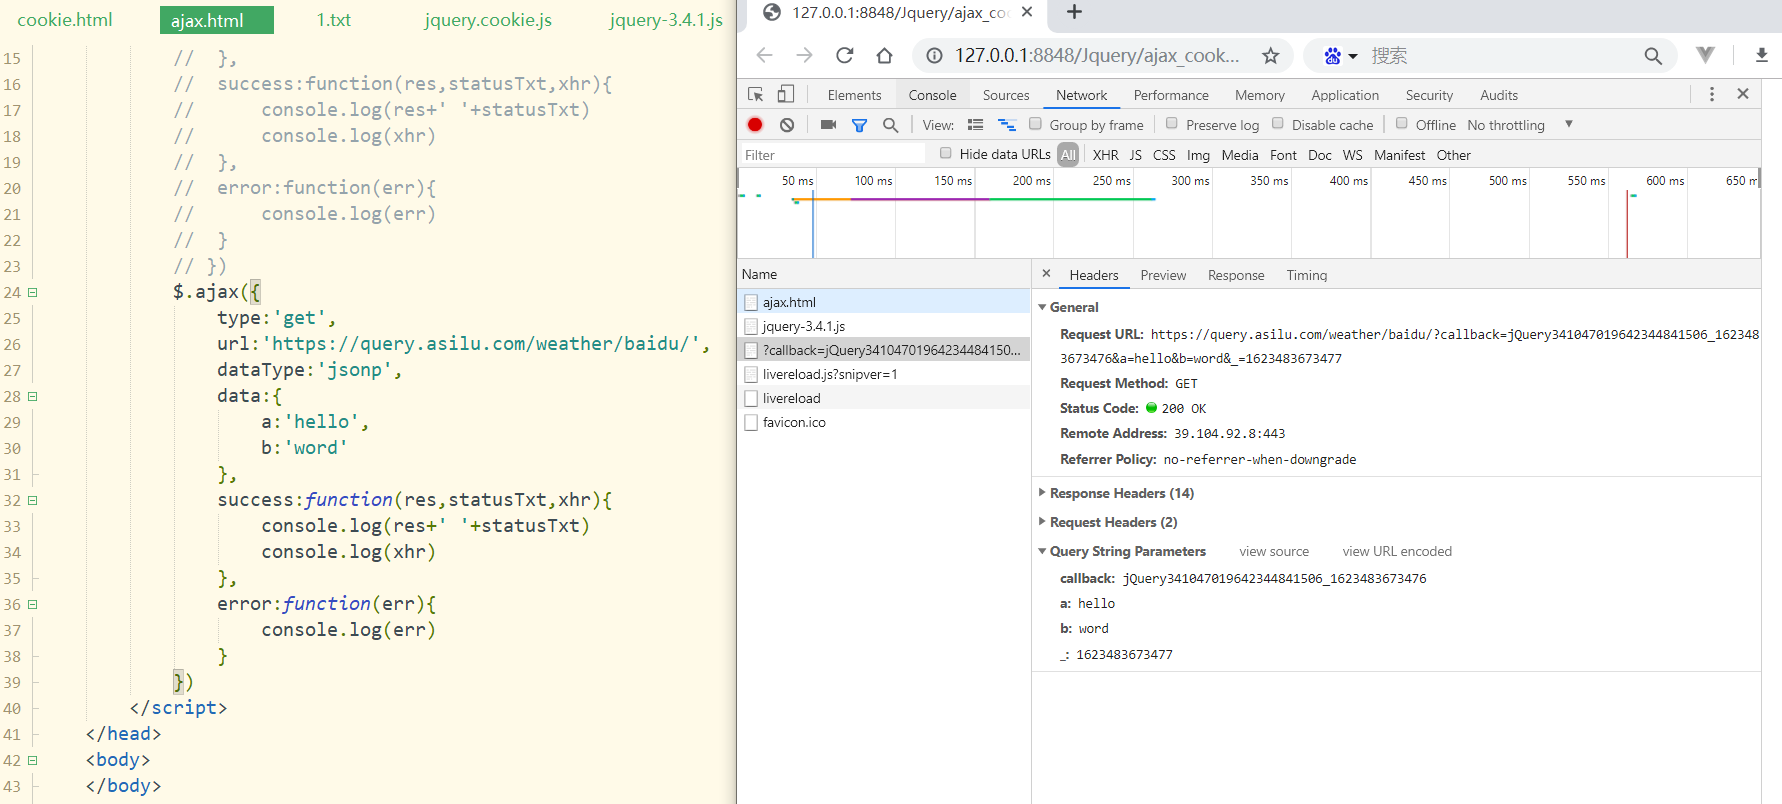Collapse code fold at line 24

(32, 292)
